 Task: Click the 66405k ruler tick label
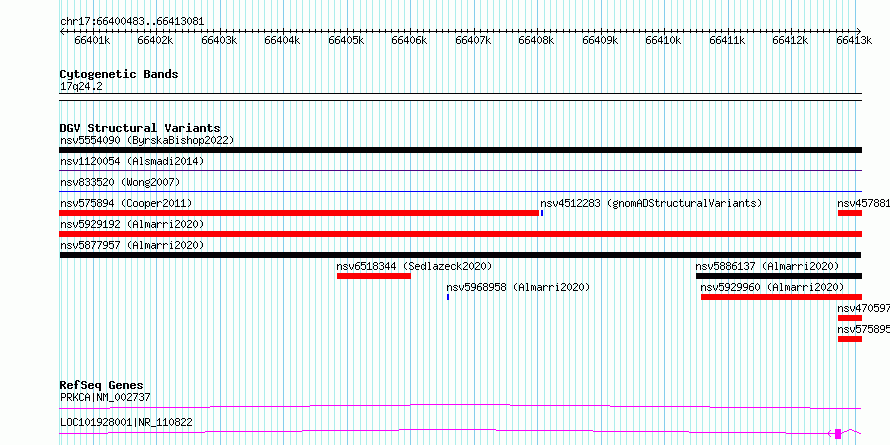[x=346, y=40]
